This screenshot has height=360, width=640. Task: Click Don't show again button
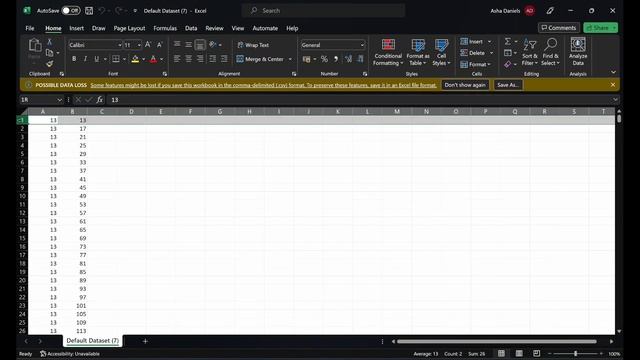465,85
